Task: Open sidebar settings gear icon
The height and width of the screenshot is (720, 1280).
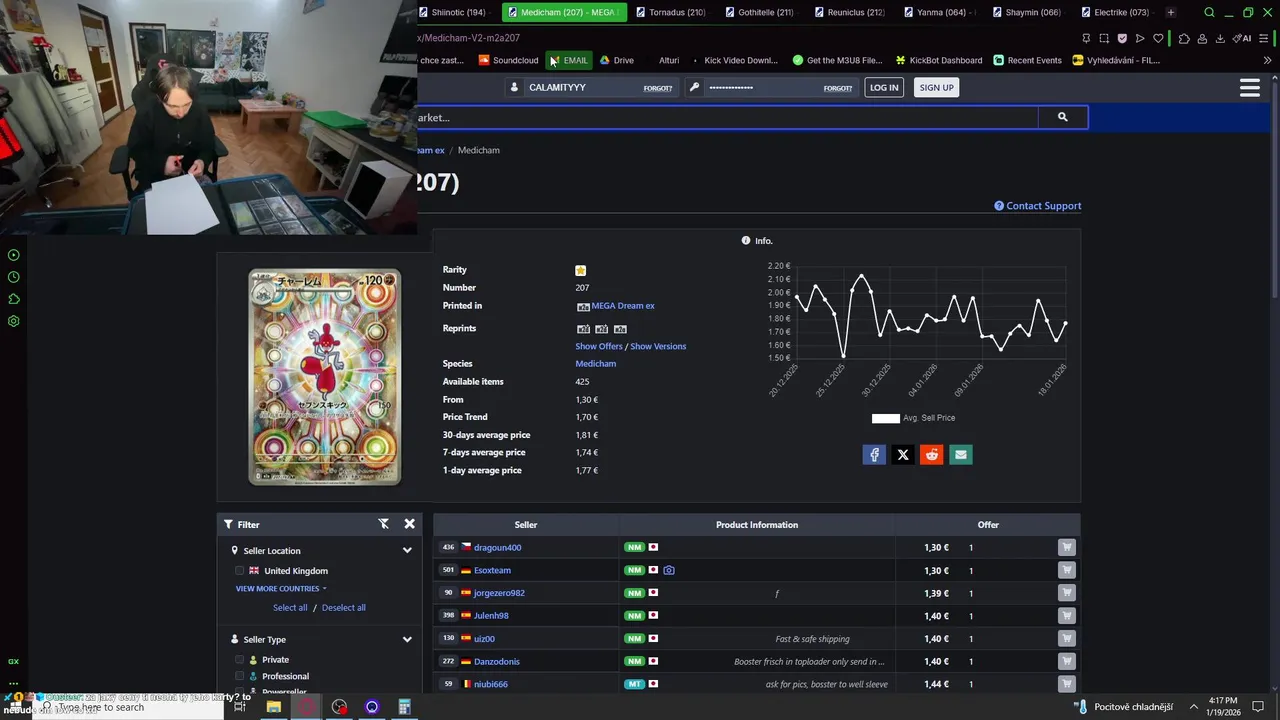Action: (x=14, y=321)
